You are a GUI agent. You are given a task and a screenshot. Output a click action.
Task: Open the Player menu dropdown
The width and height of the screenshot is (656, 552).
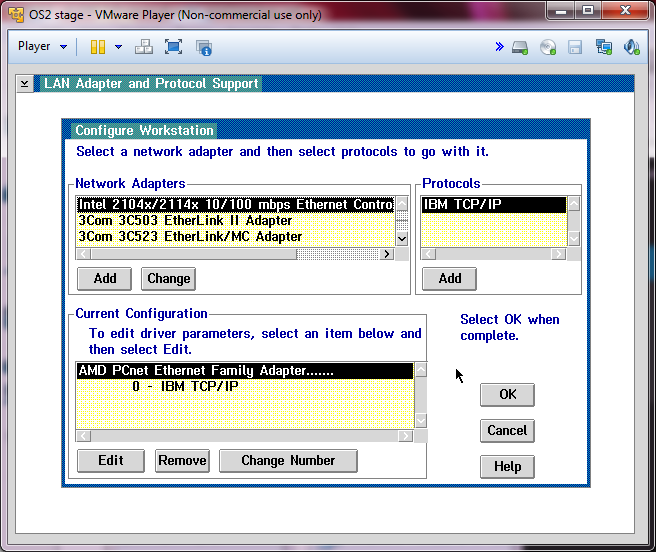click(x=42, y=46)
